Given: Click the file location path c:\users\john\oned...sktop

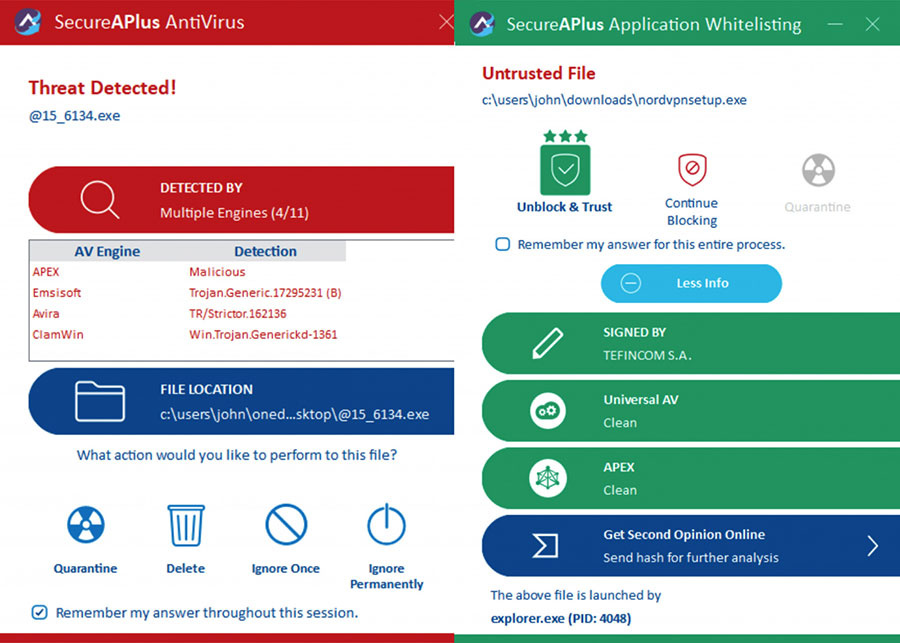Looking at the screenshot, I should [x=294, y=414].
